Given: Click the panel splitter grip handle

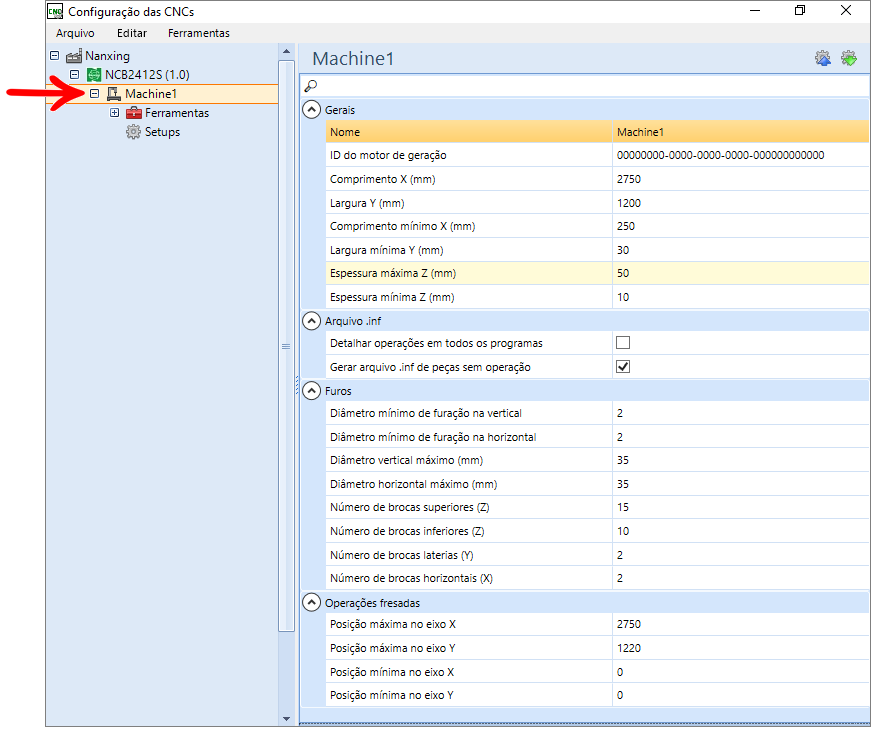Looking at the screenshot, I should [x=297, y=385].
